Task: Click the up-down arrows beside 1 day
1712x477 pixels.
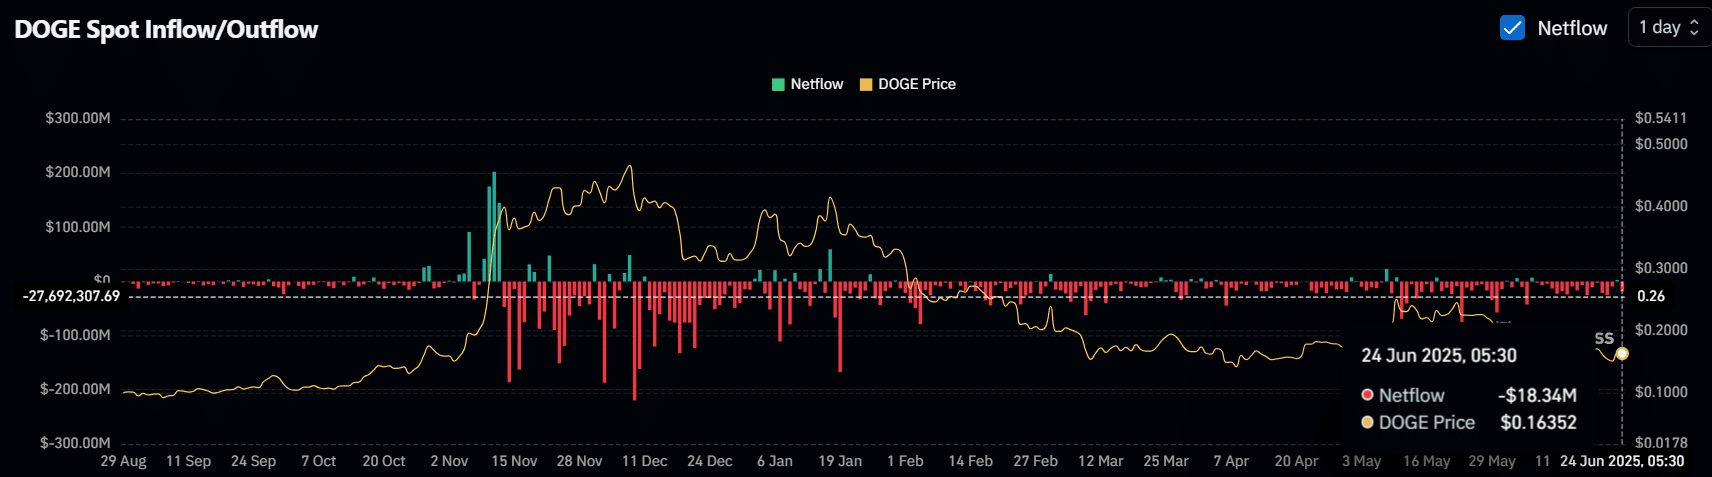Action: point(1694,28)
